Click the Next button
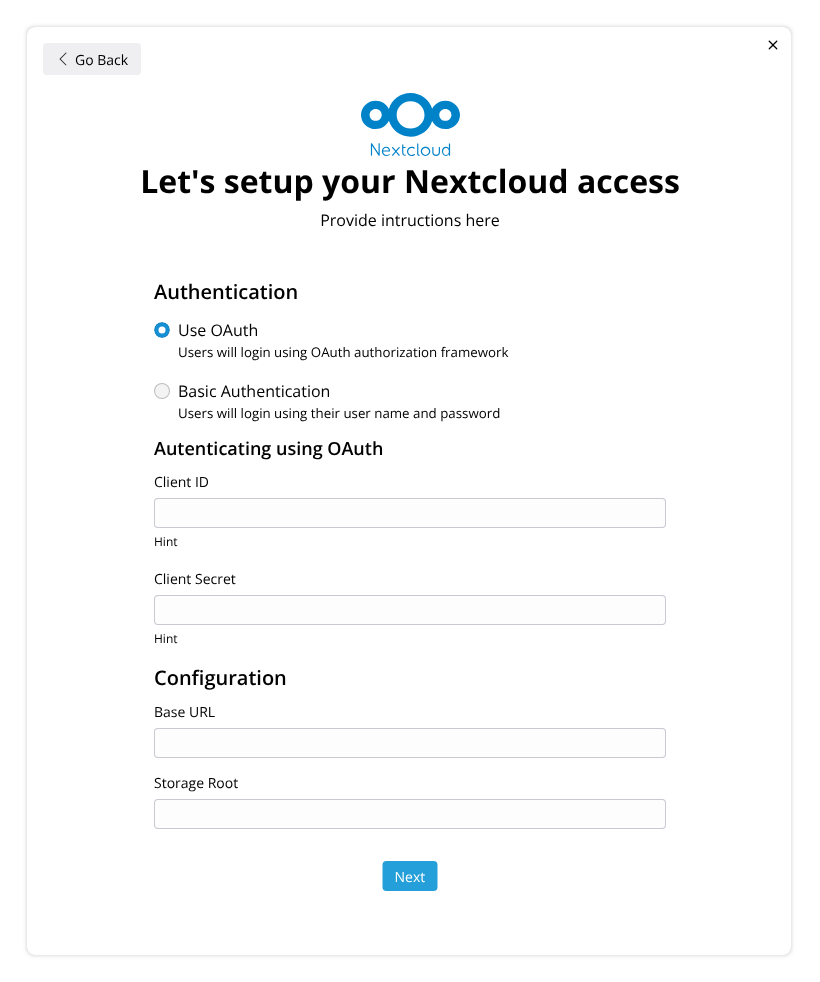The image size is (820, 982). (410, 876)
